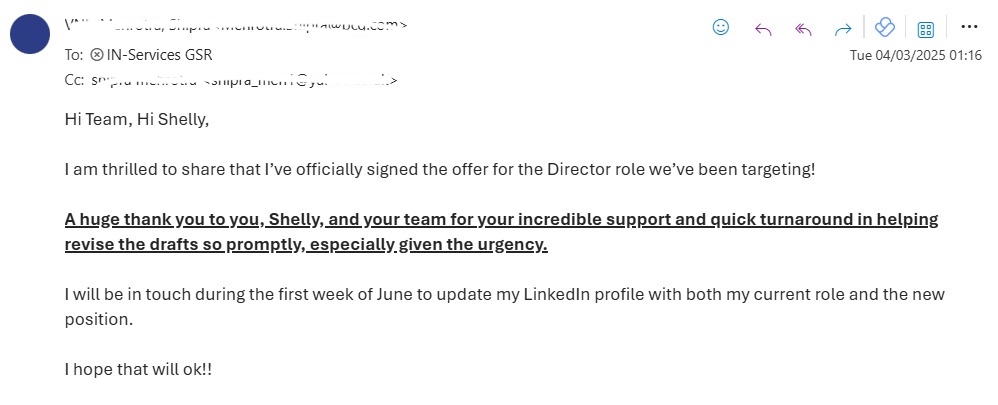Click the "Cc:" field label
The width and height of the screenshot is (998, 405).
pyautogui.click(x=75, y=79)
